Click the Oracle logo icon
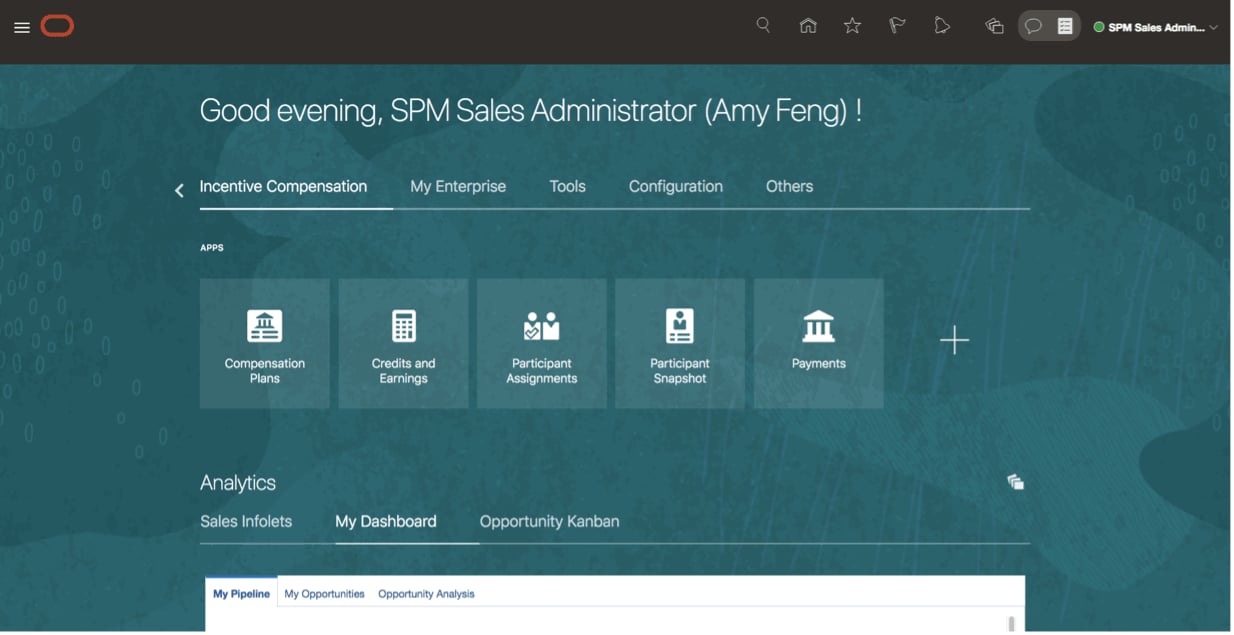The width and height of the screenshot is (1234, 635). point(57,27)
